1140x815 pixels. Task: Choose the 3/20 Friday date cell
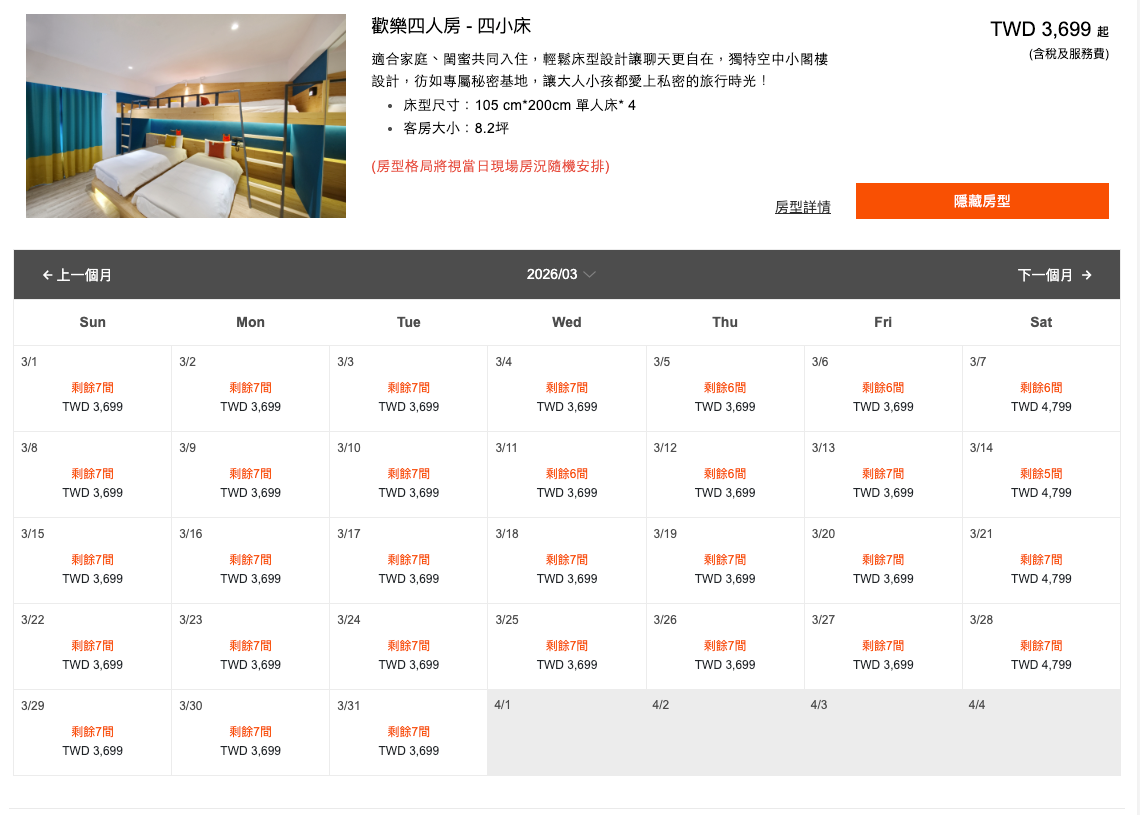[883, 561]
